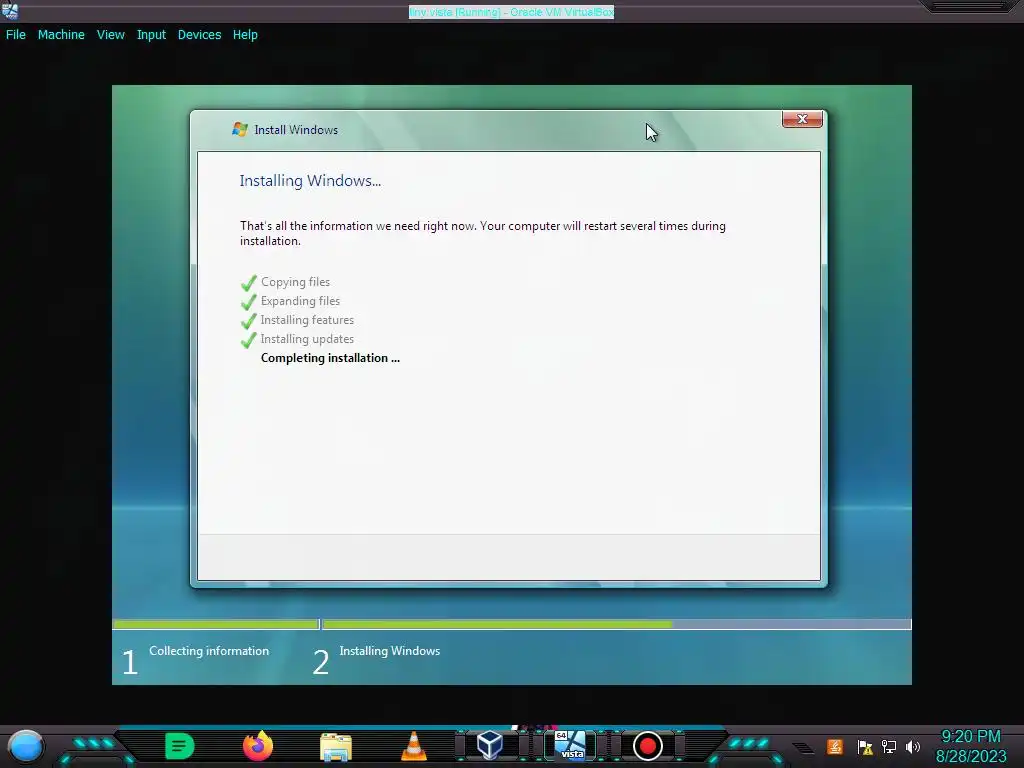Click the Installing Windows progress bar
The width and height of the screenshot is (1024, 768).
tap(616, 624)
